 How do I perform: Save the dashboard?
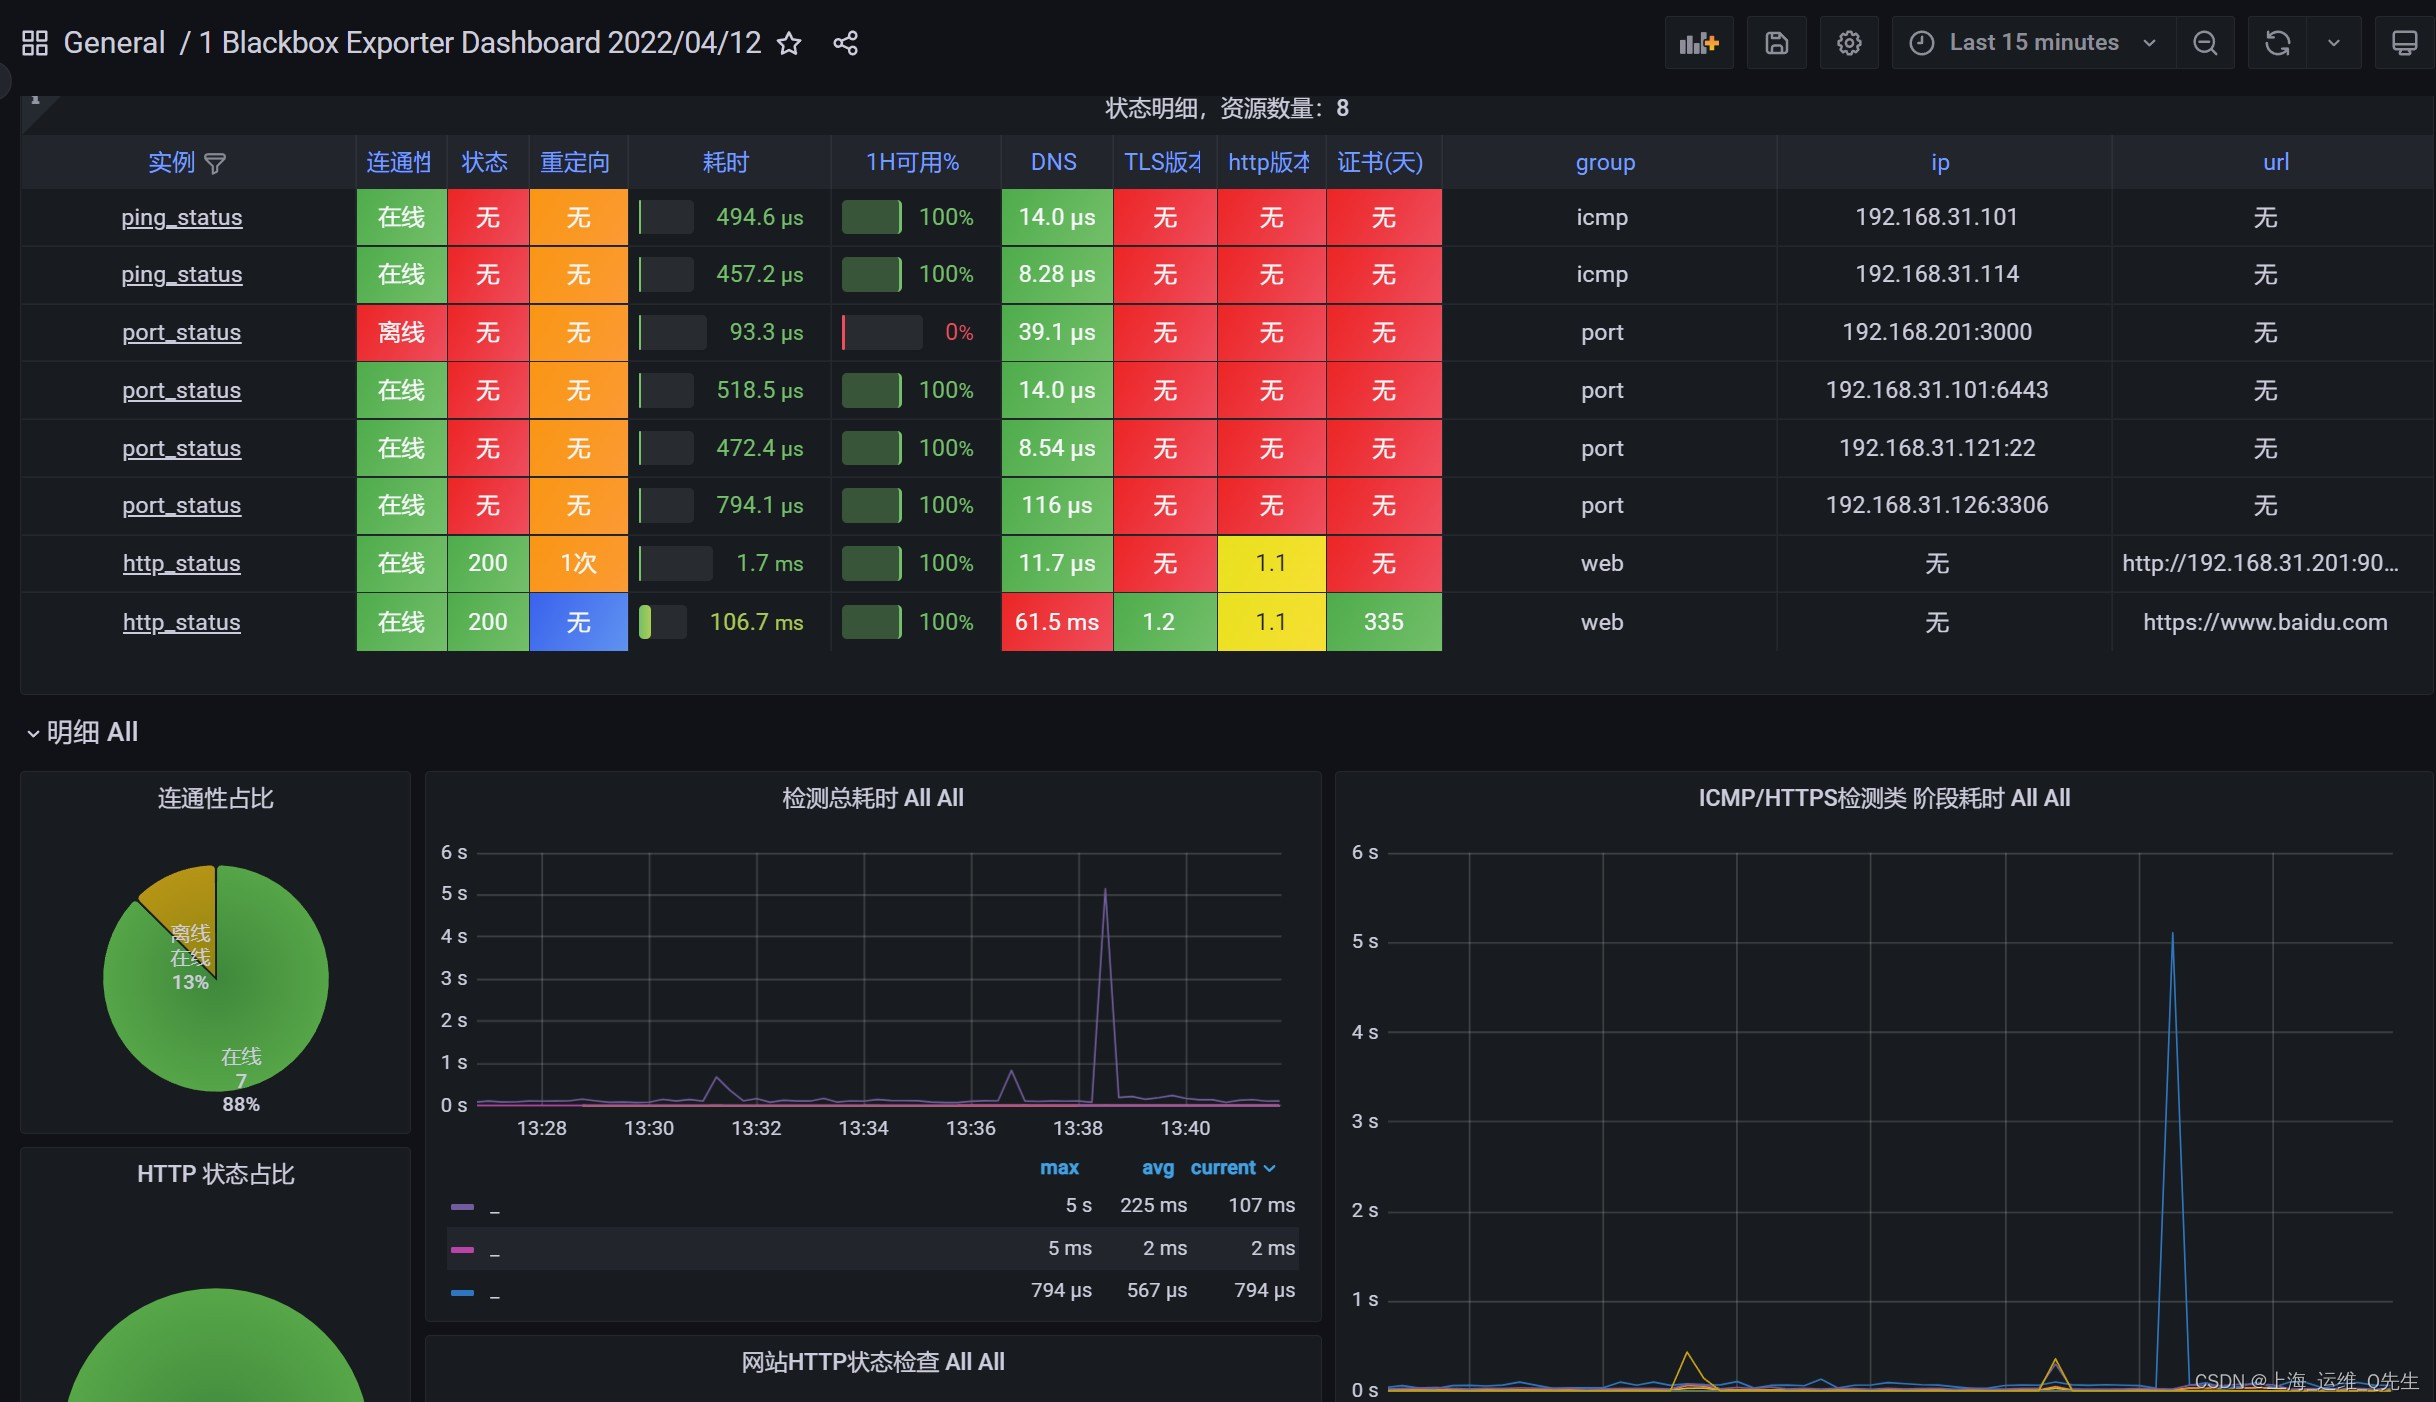(1776, 43)
